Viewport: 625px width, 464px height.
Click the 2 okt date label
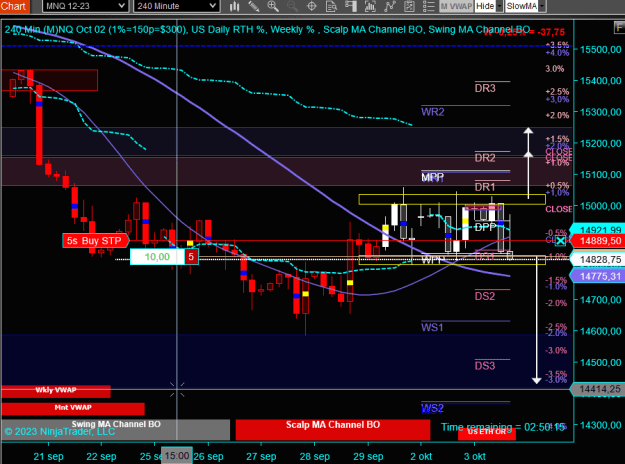coord(421,456)
